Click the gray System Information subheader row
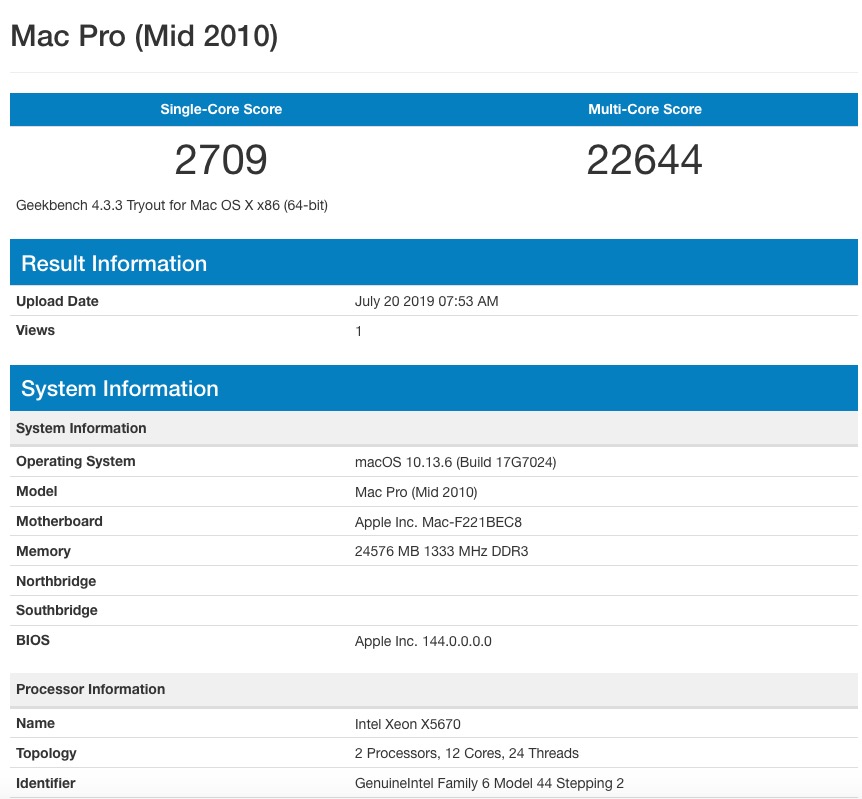 tap(434, 428)
